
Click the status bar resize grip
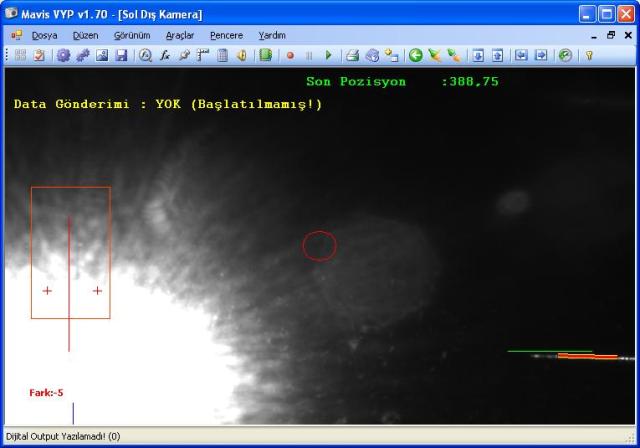631,438
